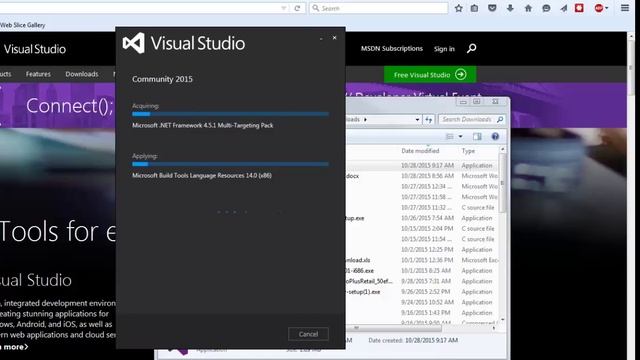Click the Acquiring progress bar
Screen dimensions: 640x360
click(230, 114)
